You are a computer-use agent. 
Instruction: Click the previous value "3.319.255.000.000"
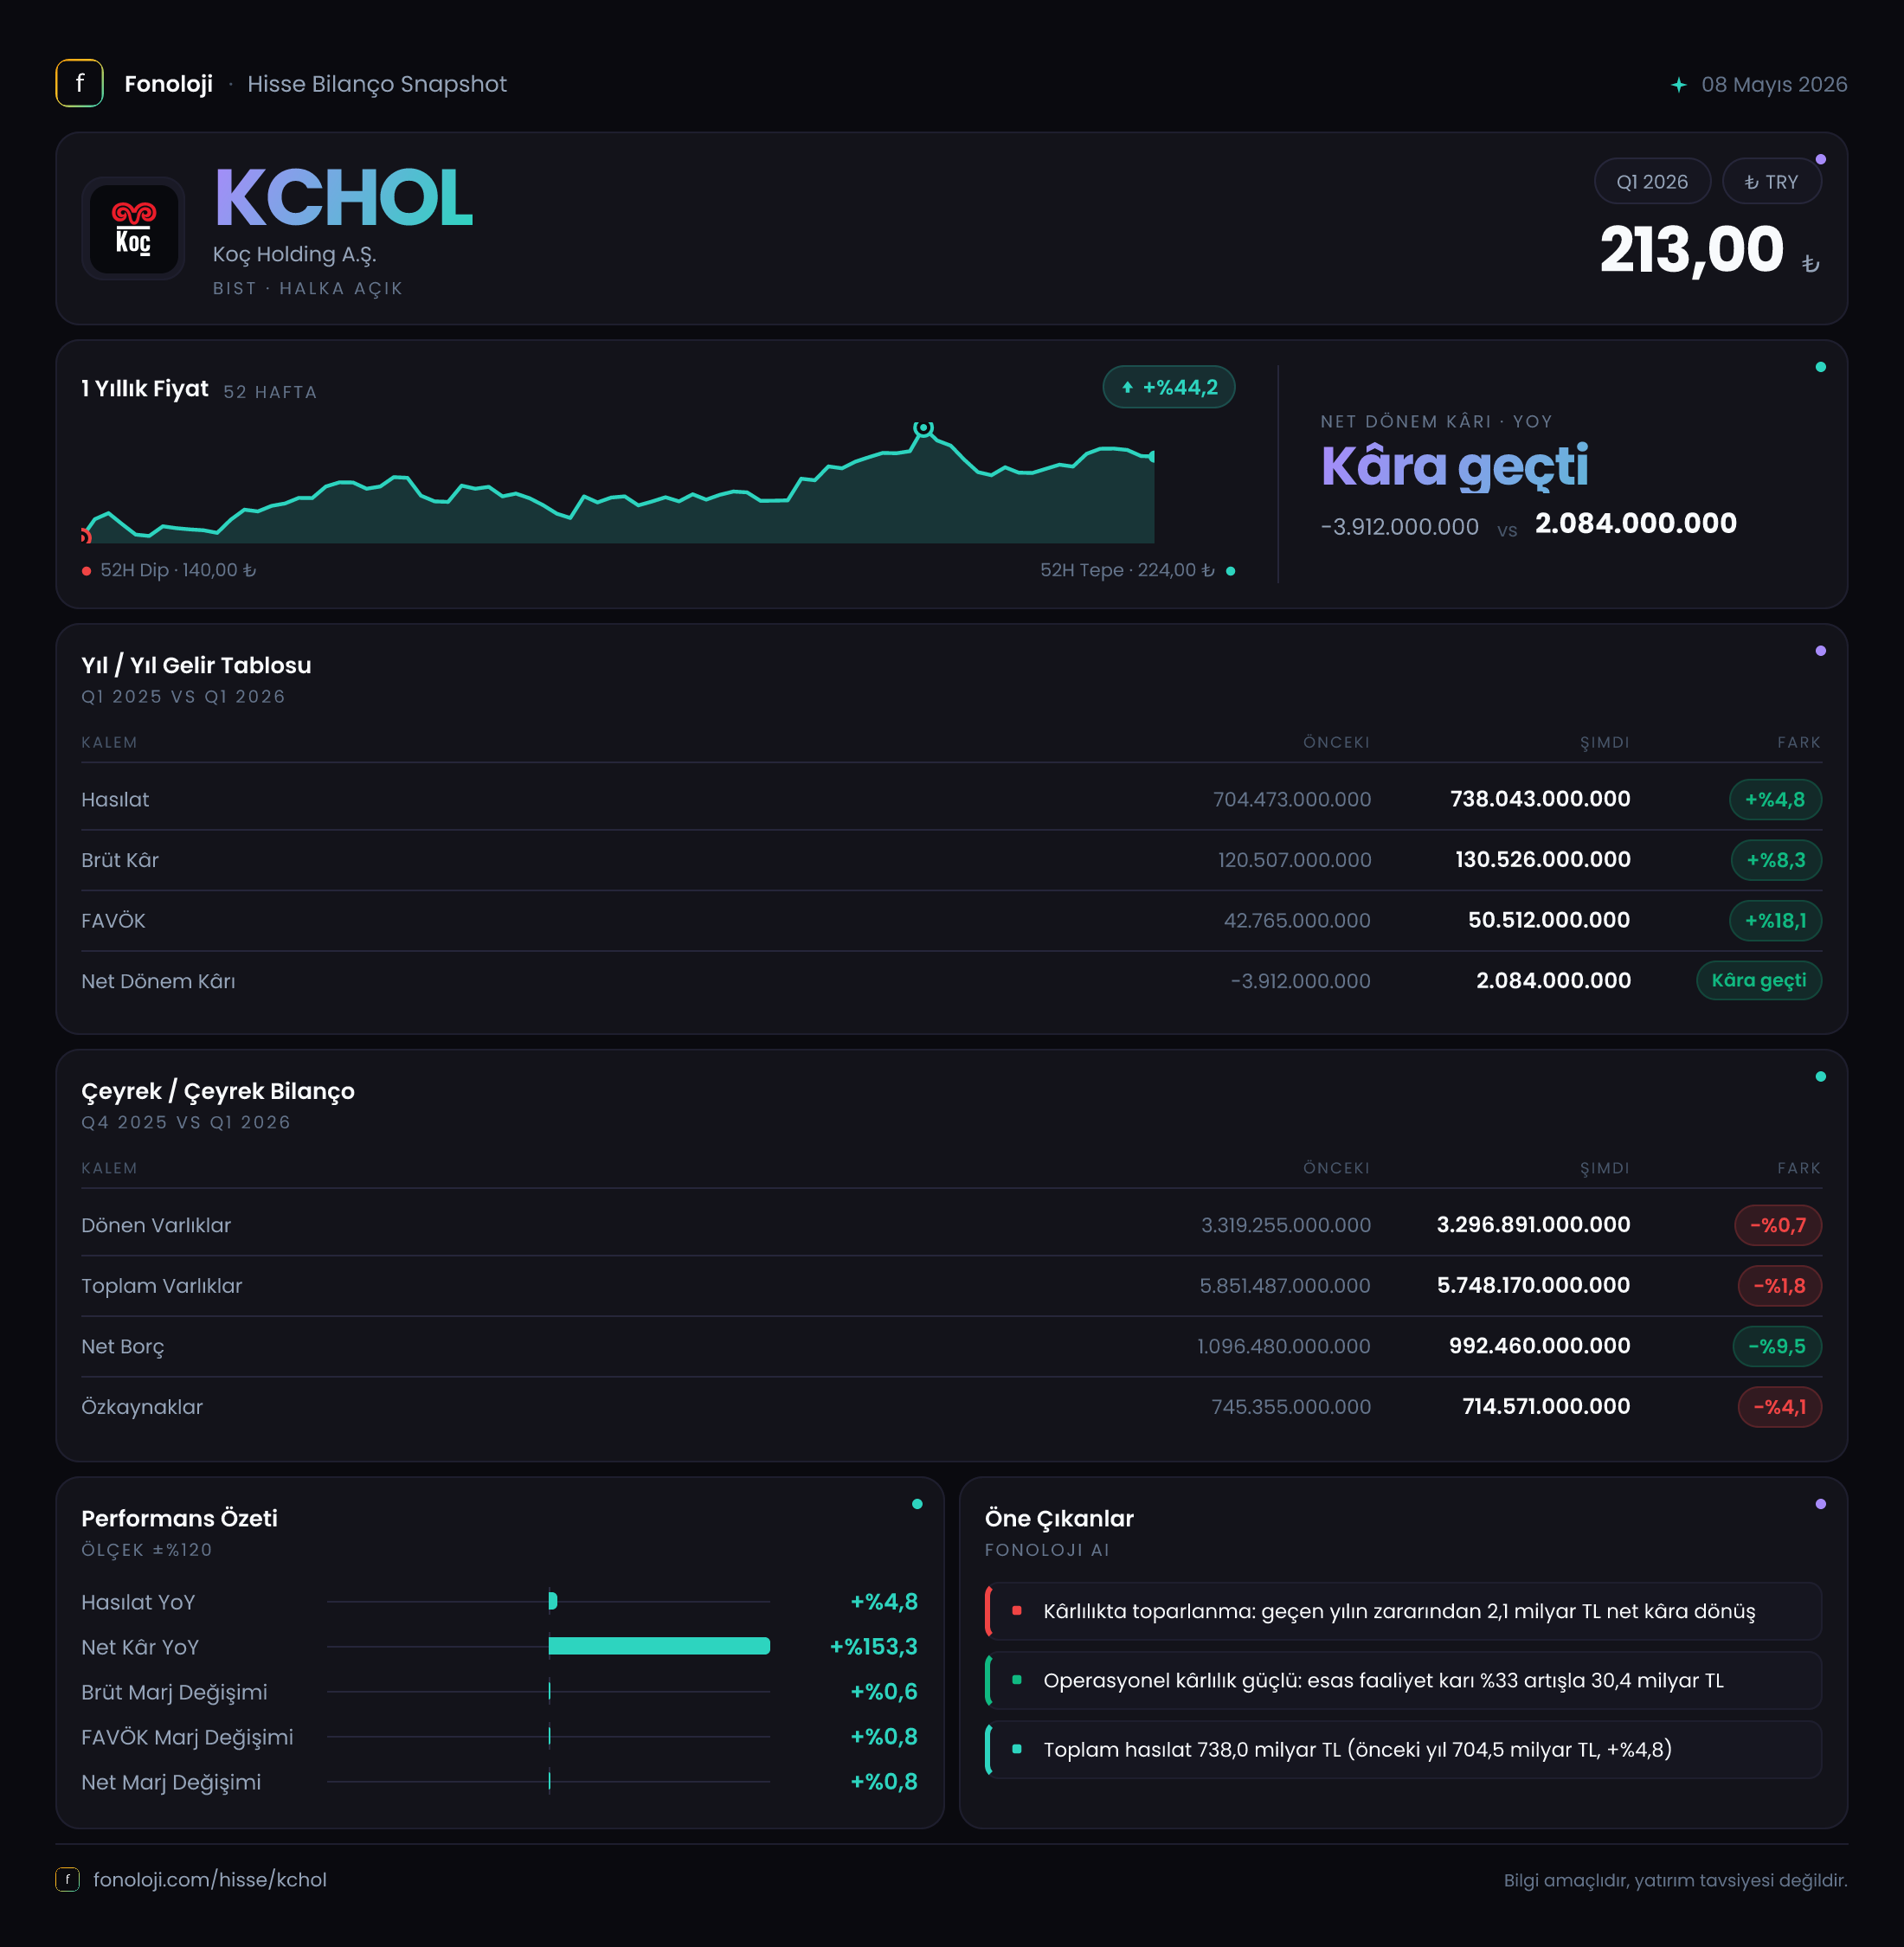click(x=1286, y=1225)
